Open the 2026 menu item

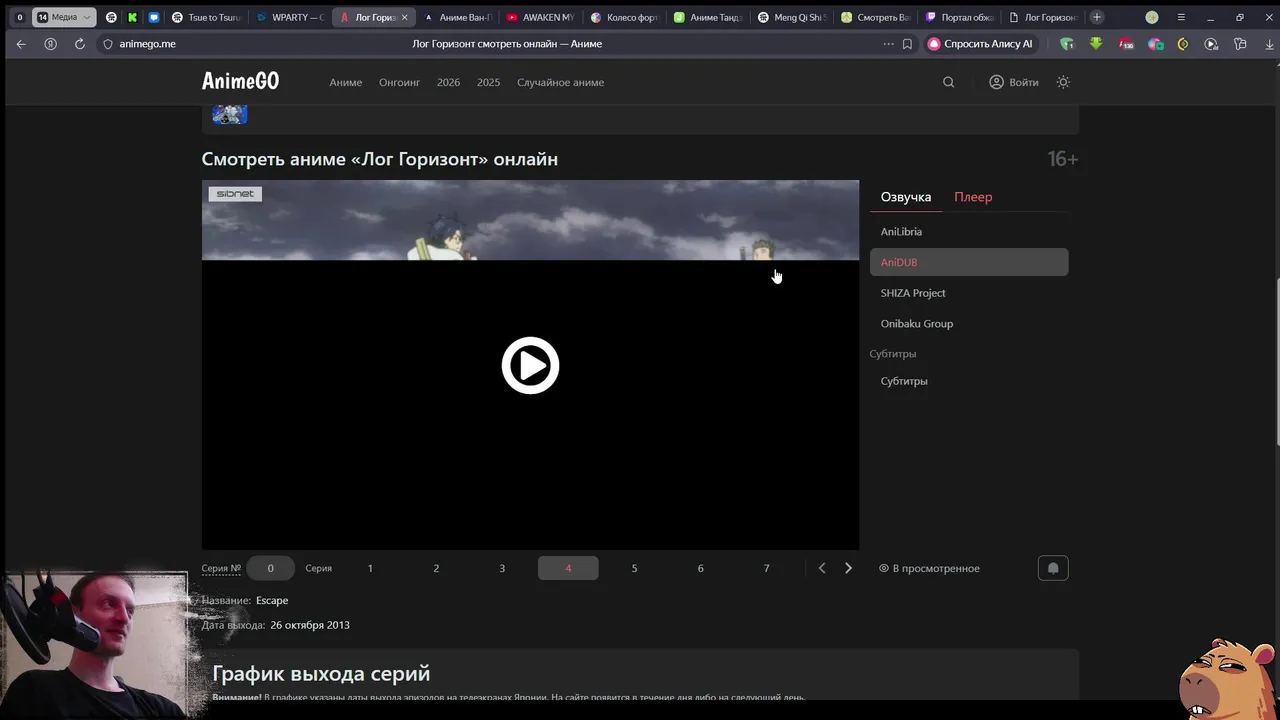[448, 82]
